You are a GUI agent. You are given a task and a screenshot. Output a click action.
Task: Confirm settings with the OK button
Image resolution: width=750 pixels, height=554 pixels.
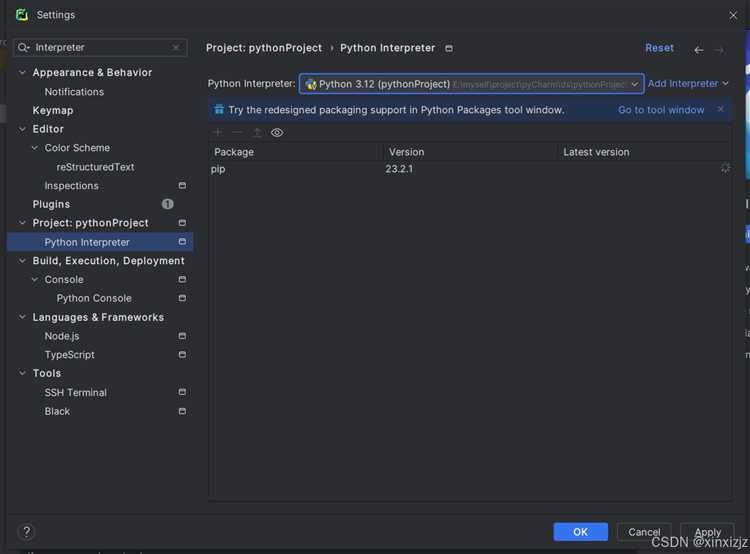[580, 532]
